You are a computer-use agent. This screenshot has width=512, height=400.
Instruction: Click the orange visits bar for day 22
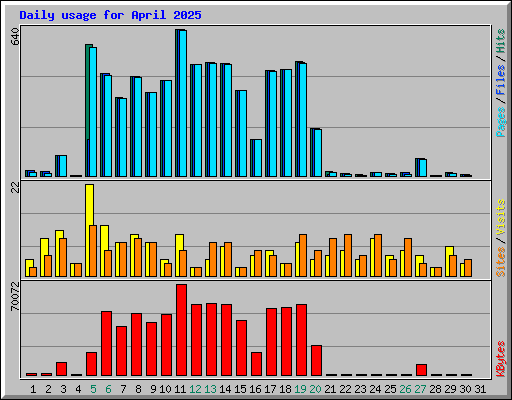point(348,256)
